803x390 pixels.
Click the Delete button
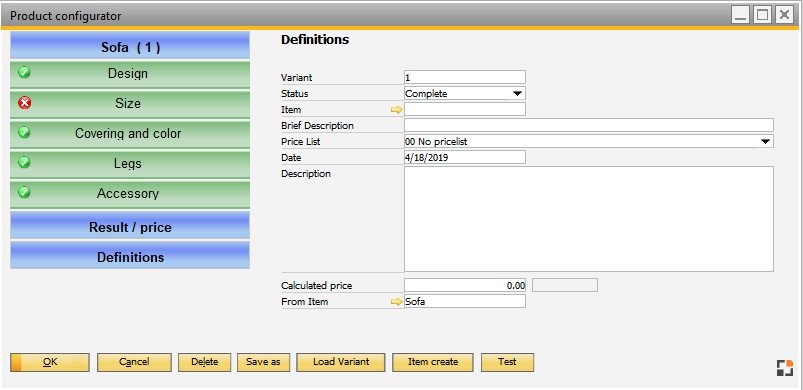204,362
